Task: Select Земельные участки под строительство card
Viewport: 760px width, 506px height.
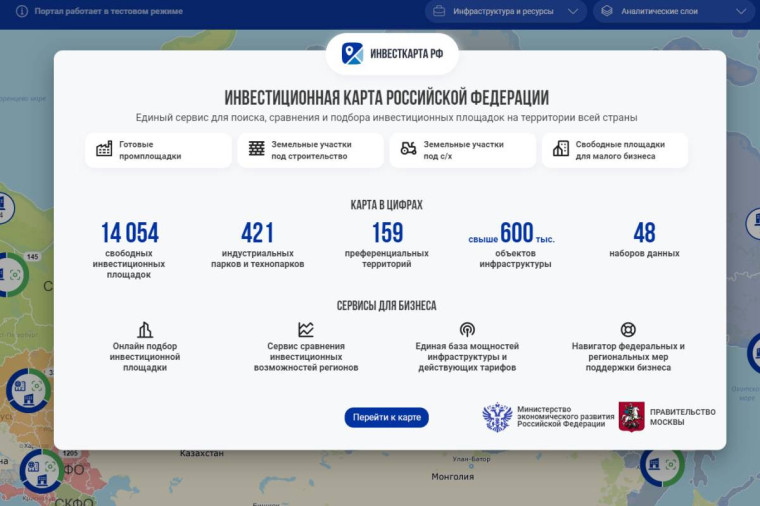Action: tap(311, 150)
